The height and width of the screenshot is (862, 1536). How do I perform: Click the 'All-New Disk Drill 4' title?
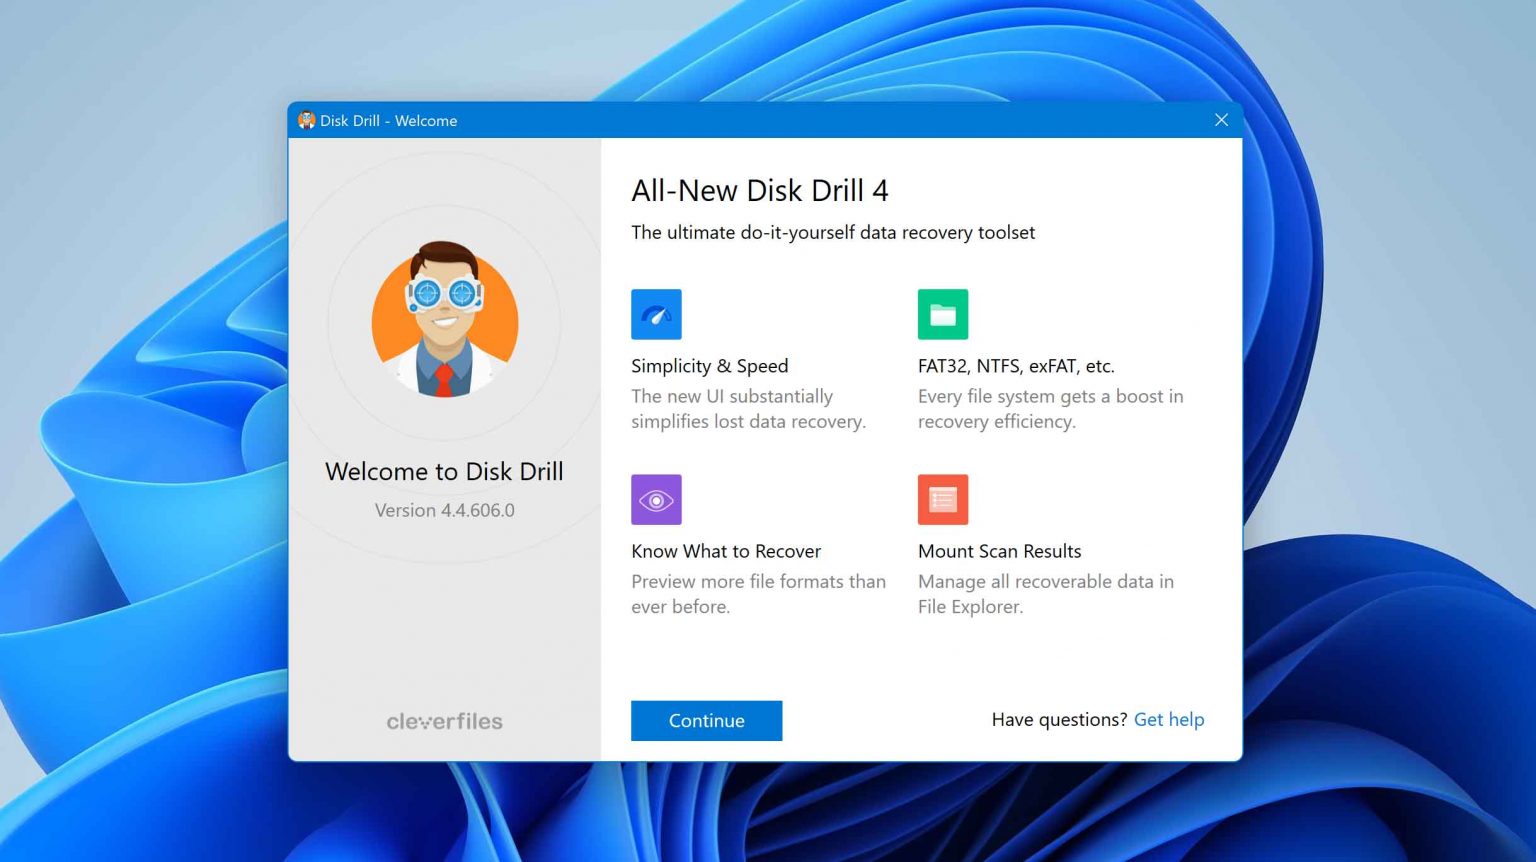pyautogui.click(x=759, y=190)
